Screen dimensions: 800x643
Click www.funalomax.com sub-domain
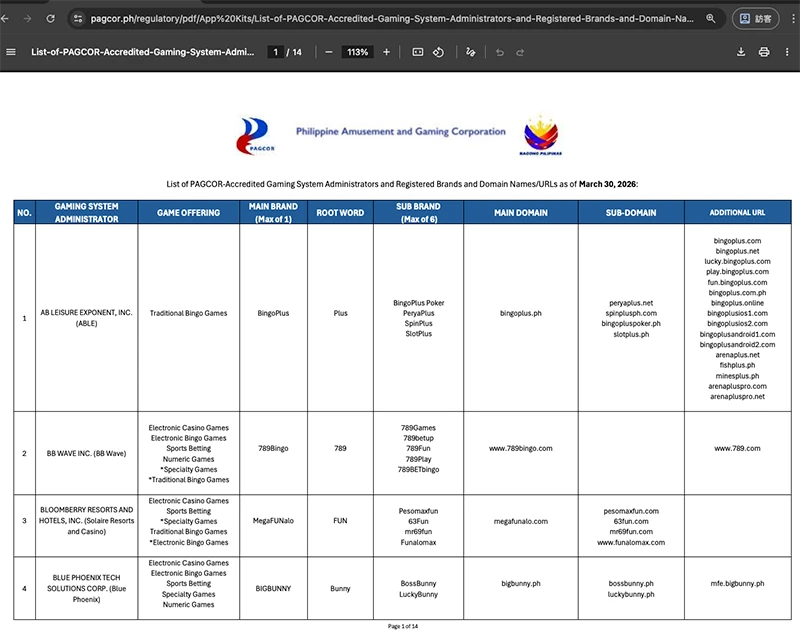[x=631, y=542]
